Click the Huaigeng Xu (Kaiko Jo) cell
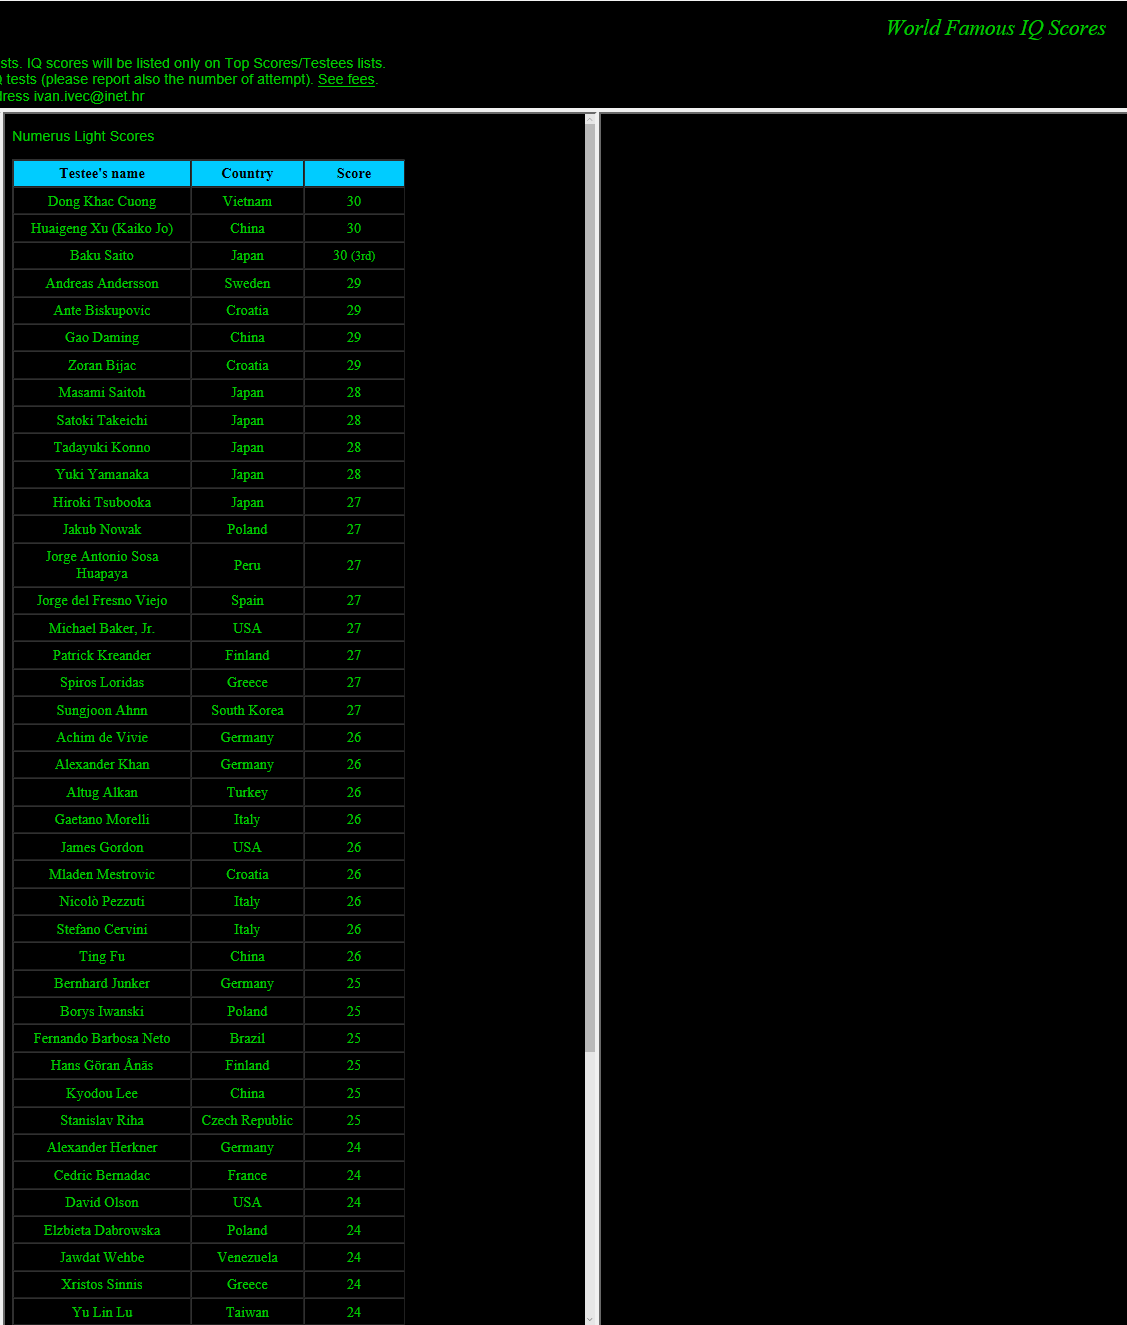The height and width of the screenshot is (1325, 1127). point(102,229)
